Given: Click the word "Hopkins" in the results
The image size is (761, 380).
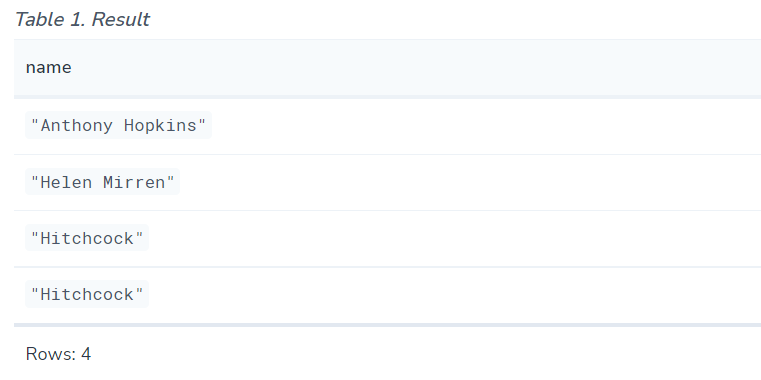Looking at the screenshot, I should [x=160, y=125].
